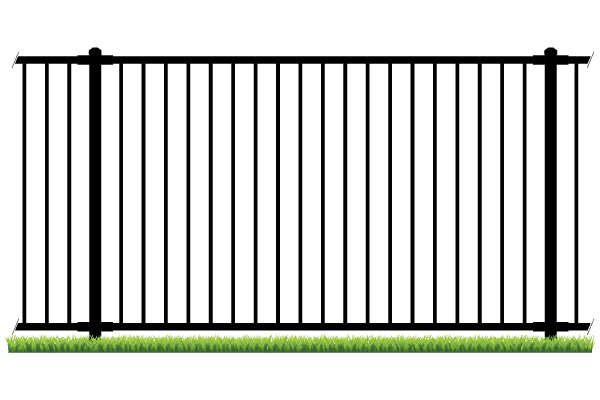Click the thick right fence post

[x=550, y=190]
